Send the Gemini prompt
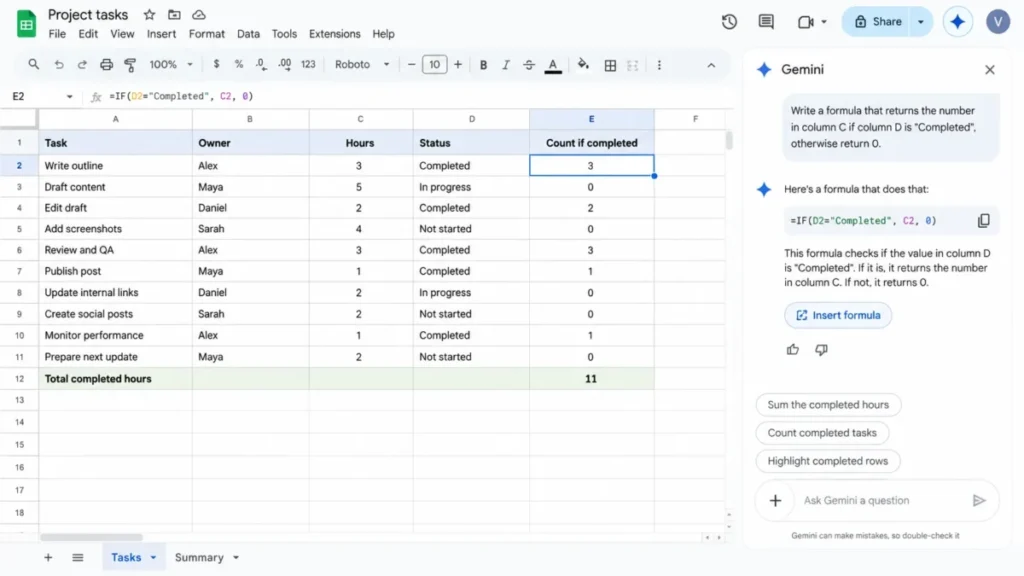The image size is (1024, 576). (979, 500)
